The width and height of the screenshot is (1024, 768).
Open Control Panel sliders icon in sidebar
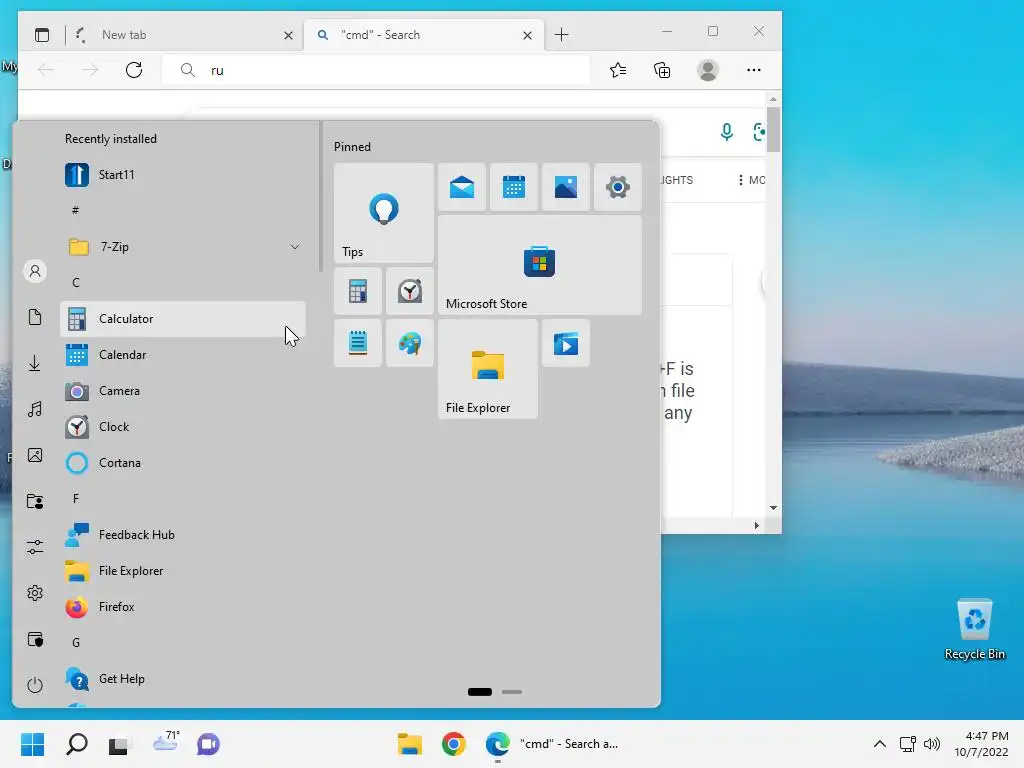tap(35, 547)
